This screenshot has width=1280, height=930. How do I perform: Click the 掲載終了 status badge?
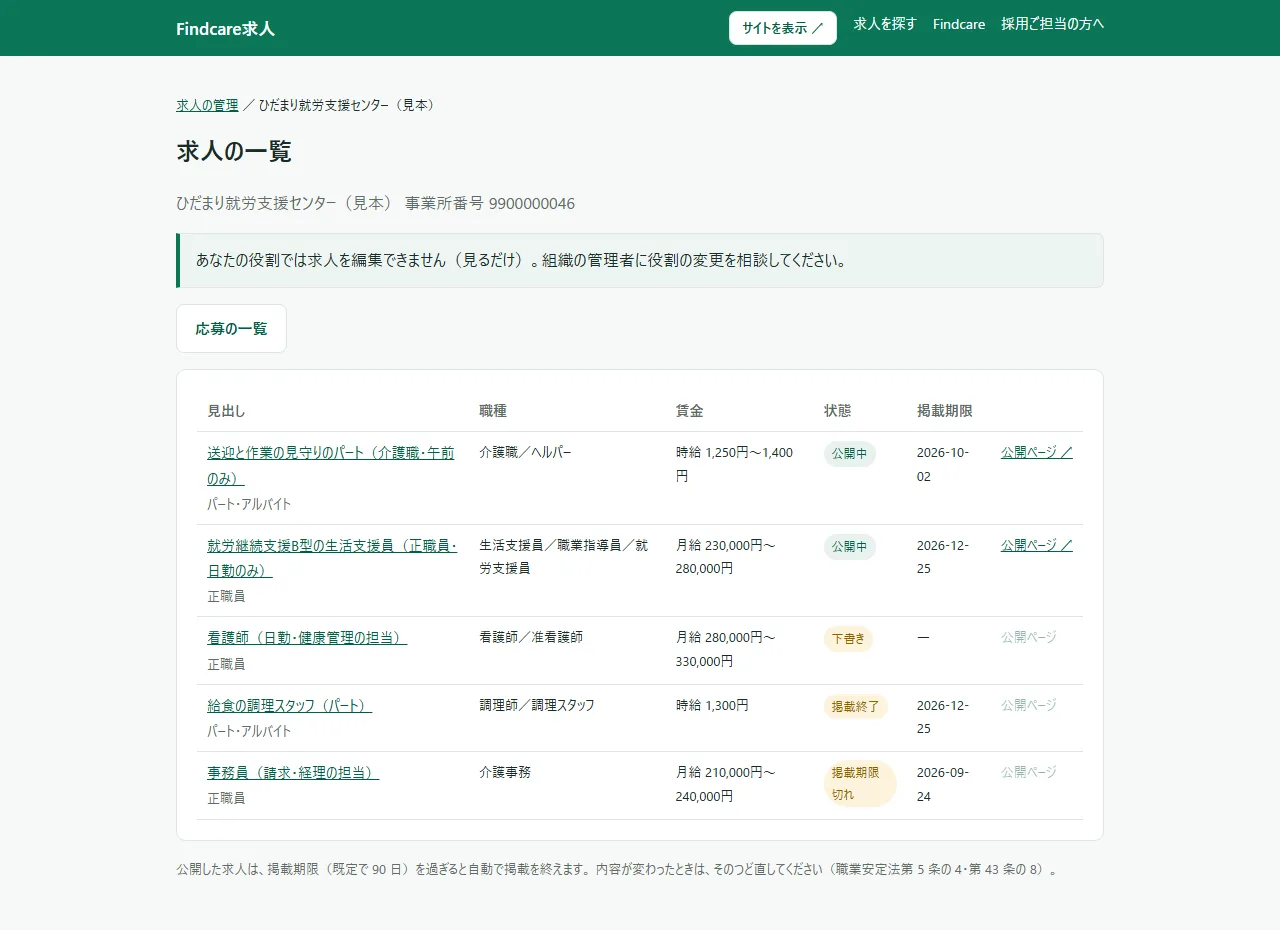(x=856, y=707)
